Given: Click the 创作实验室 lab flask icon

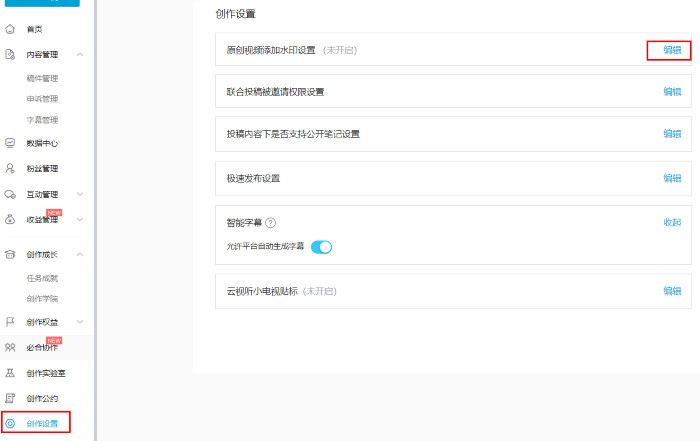Looking at the screenshot, I should click(10, 373).
